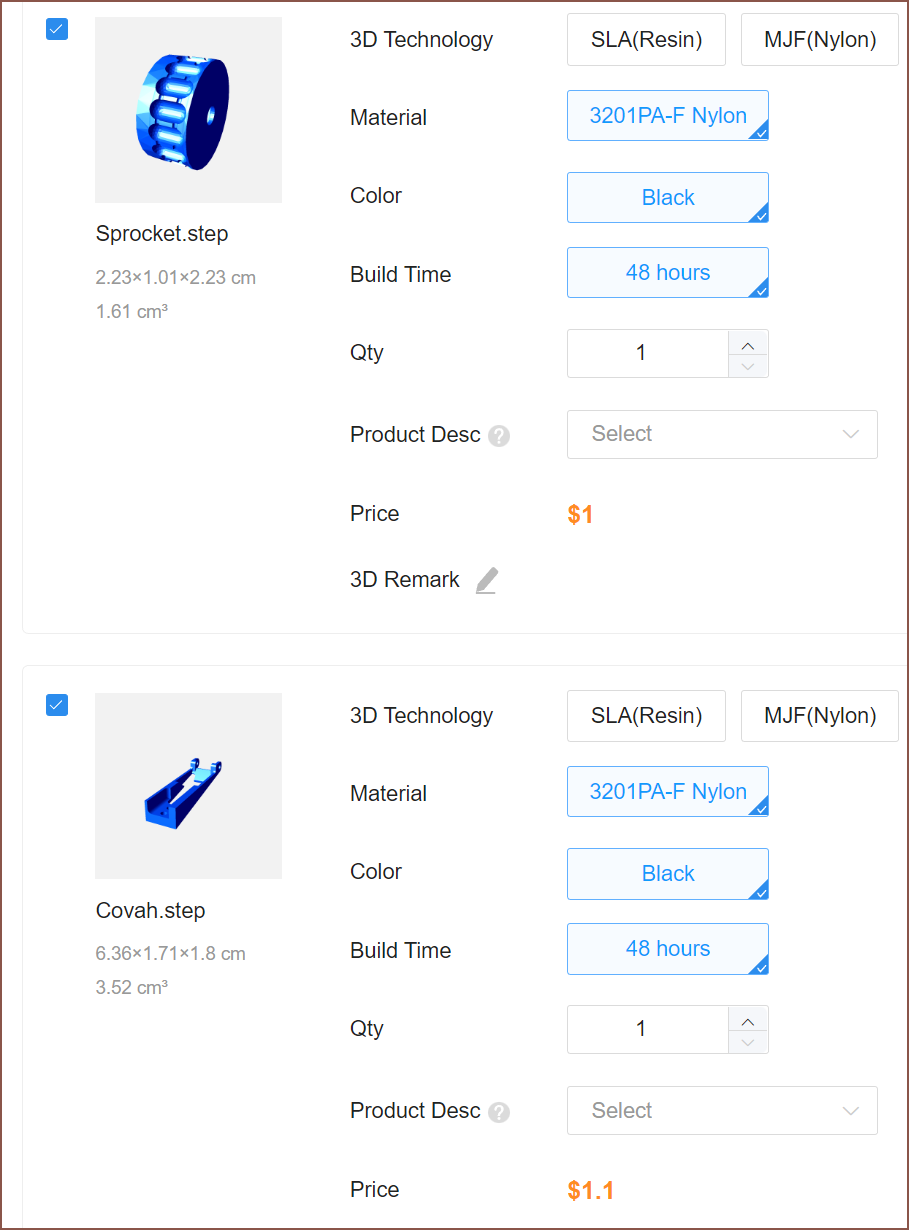Decrease Covah quantity with down arrow
909x1230 pixels.
click(748, 1041)
